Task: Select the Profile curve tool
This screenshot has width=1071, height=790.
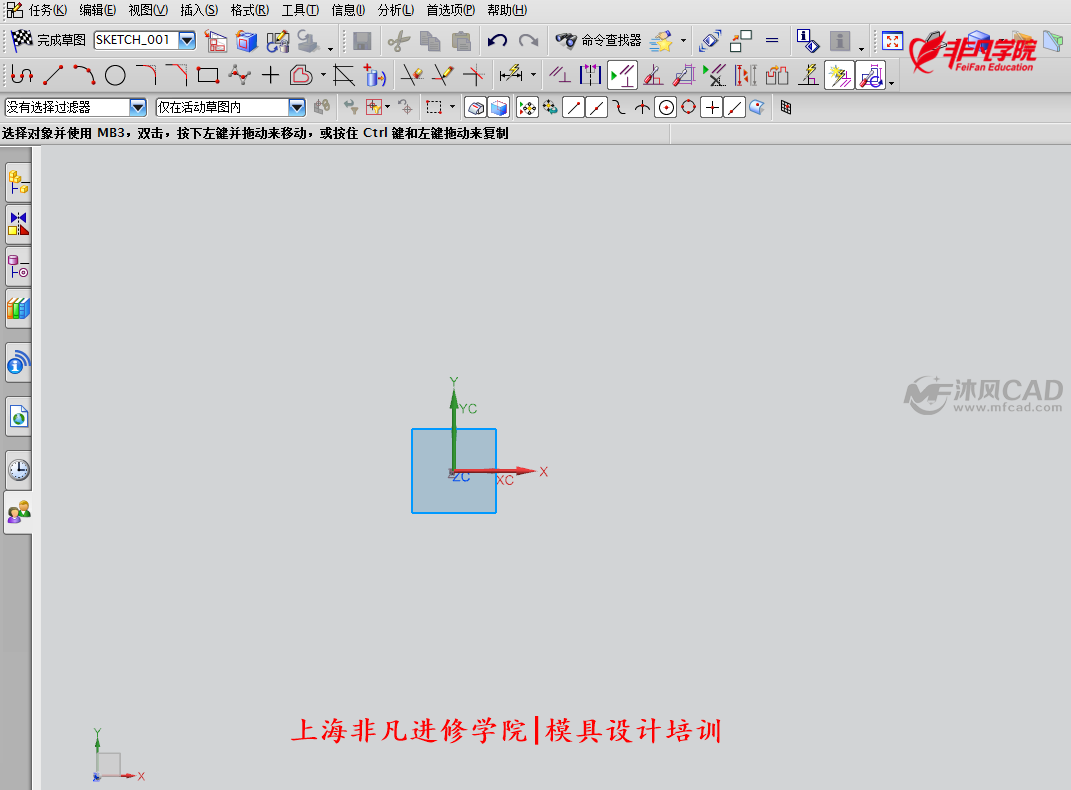Action: [22, 75]
